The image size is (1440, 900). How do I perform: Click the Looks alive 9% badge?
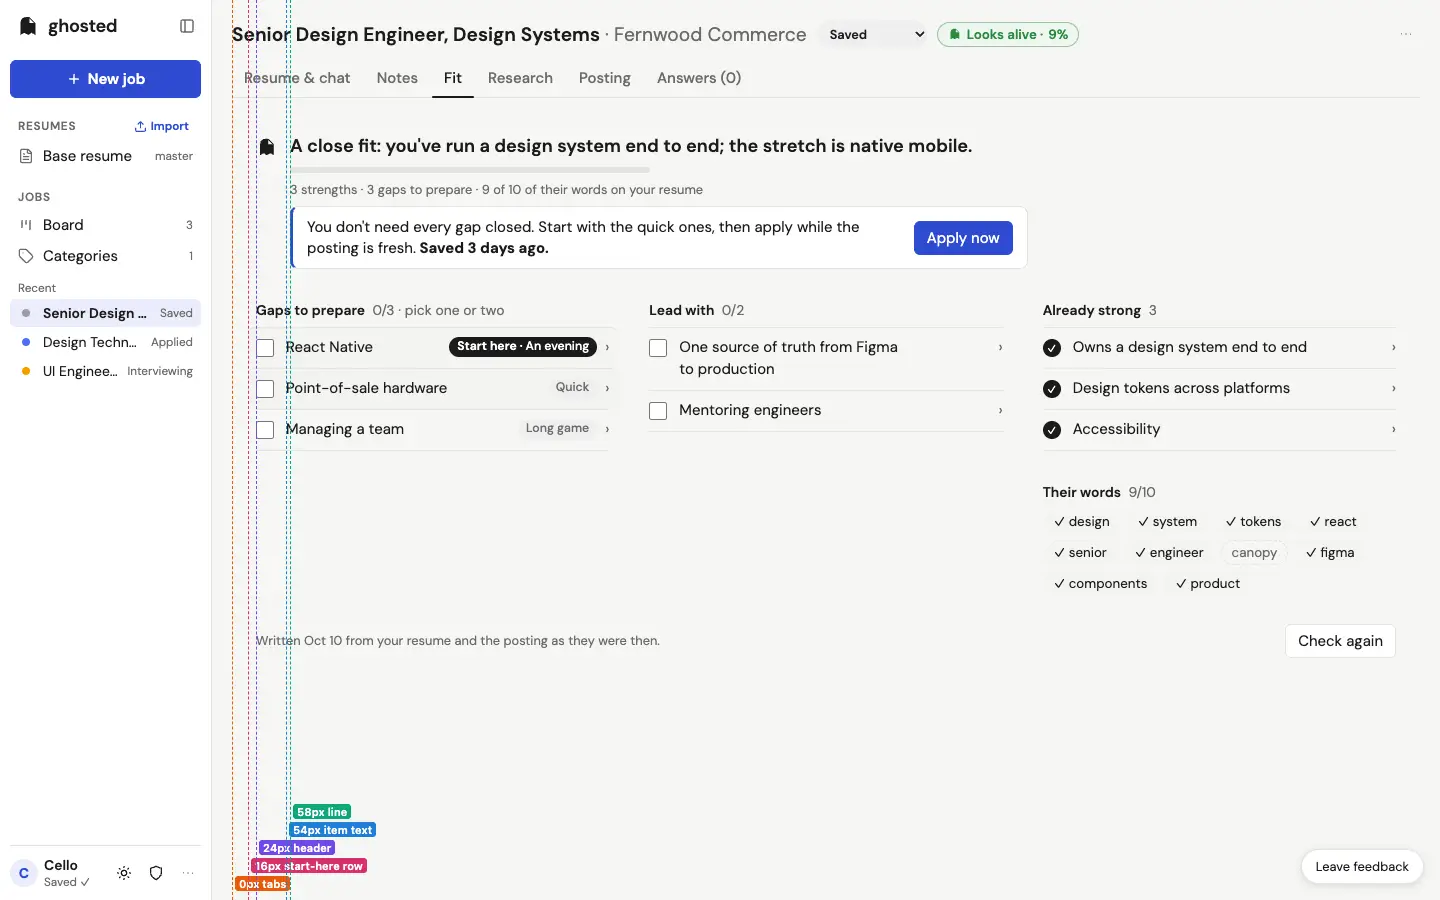coord(1008,35)
